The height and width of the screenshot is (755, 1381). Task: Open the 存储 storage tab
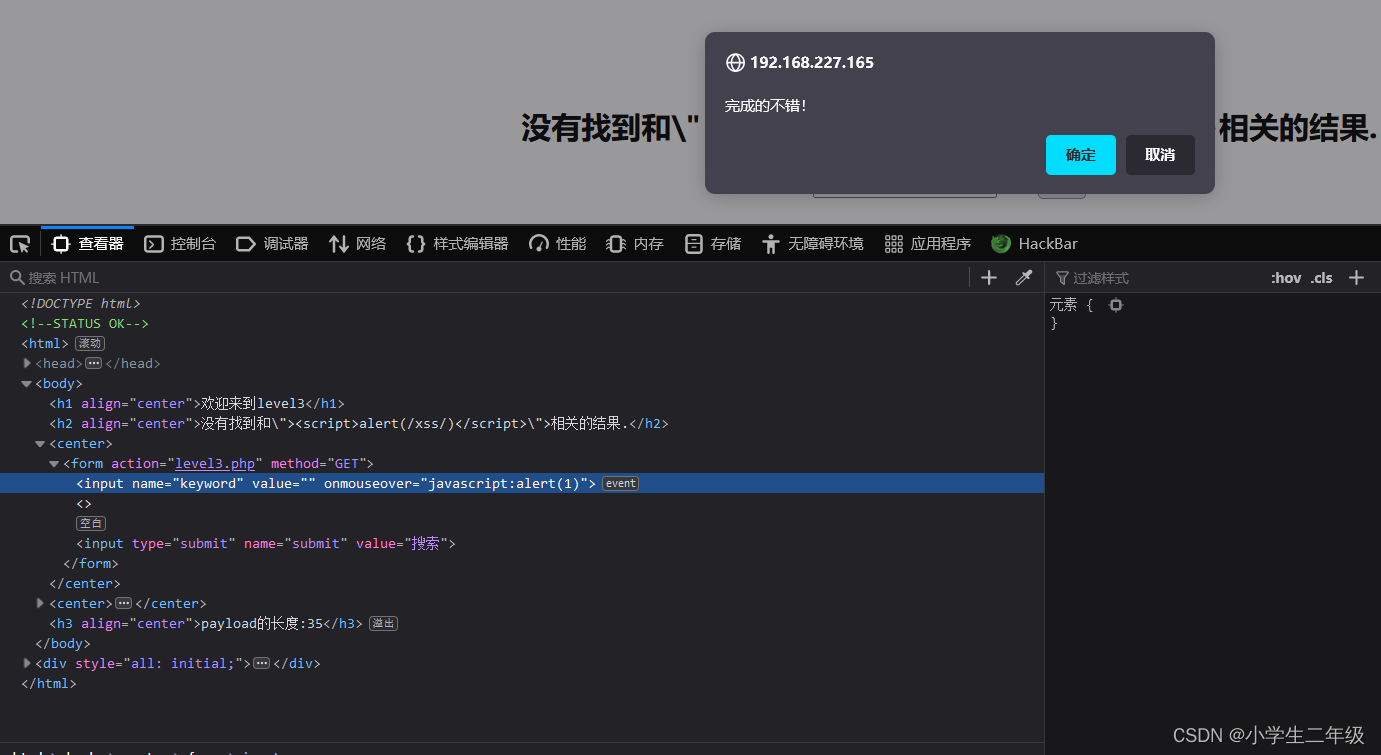coord(713,243)
